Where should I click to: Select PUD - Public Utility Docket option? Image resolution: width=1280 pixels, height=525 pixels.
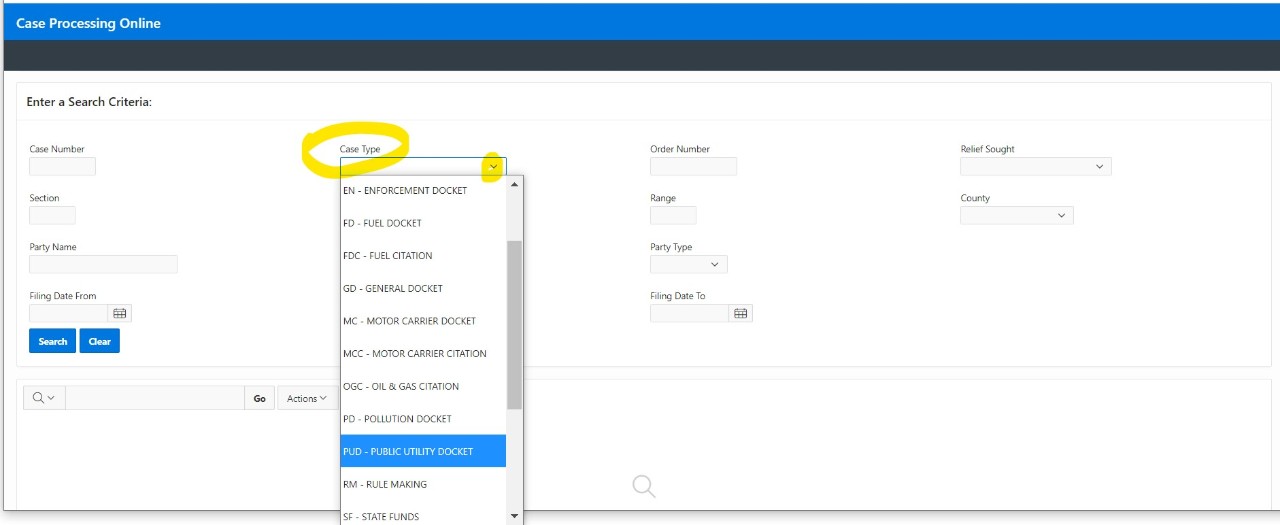(x=422, y=451)
